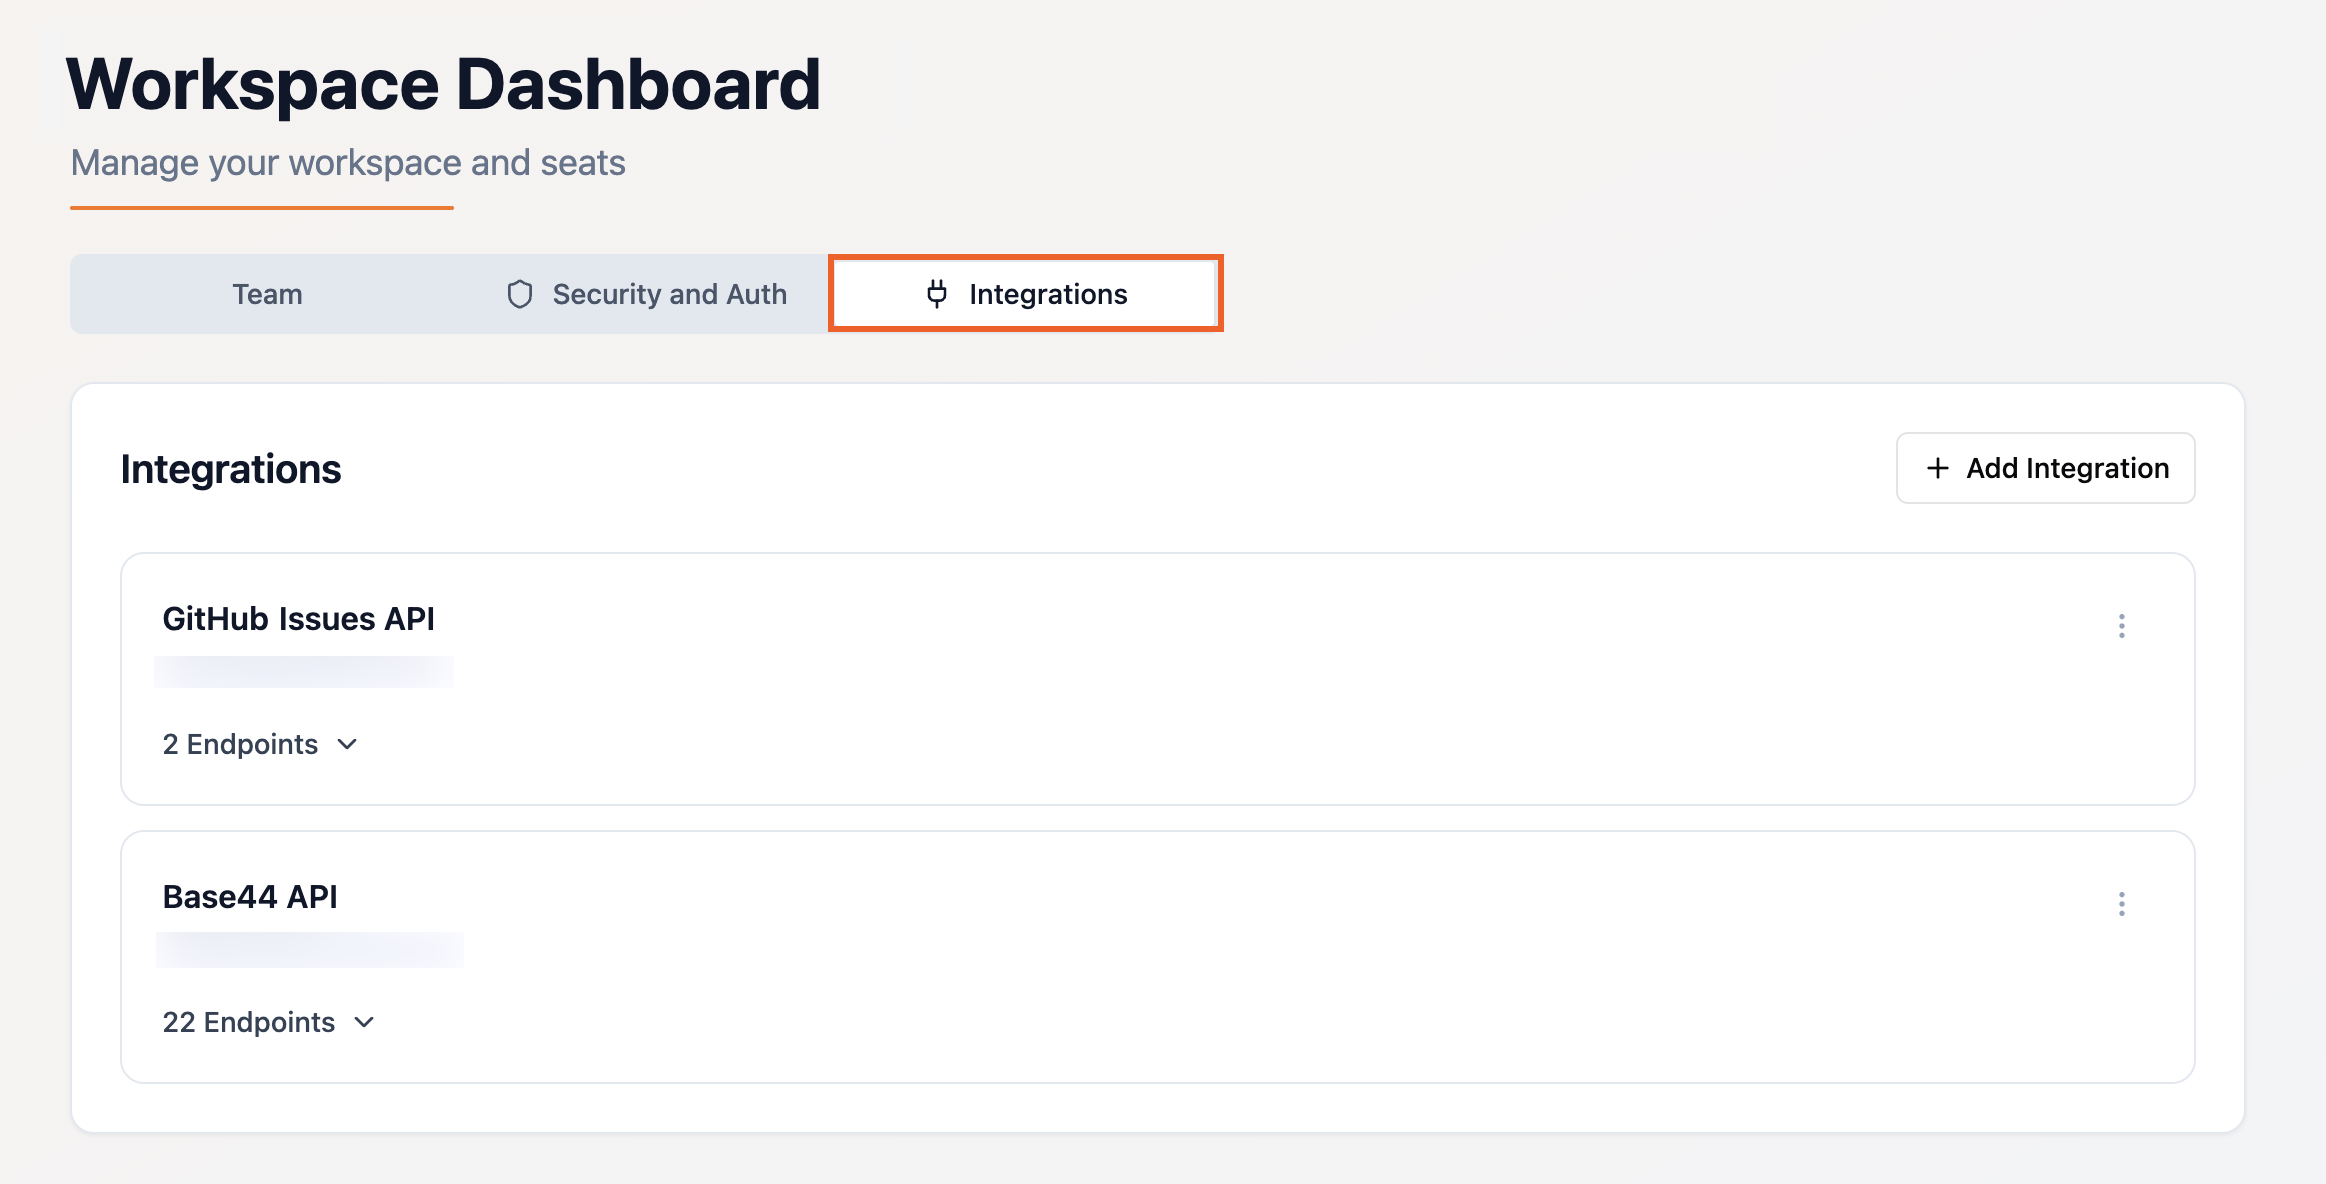The width and height of the screenshot is (2326, 1184).
Task: Click the Base44 API title
Action: tap(252, 897)
